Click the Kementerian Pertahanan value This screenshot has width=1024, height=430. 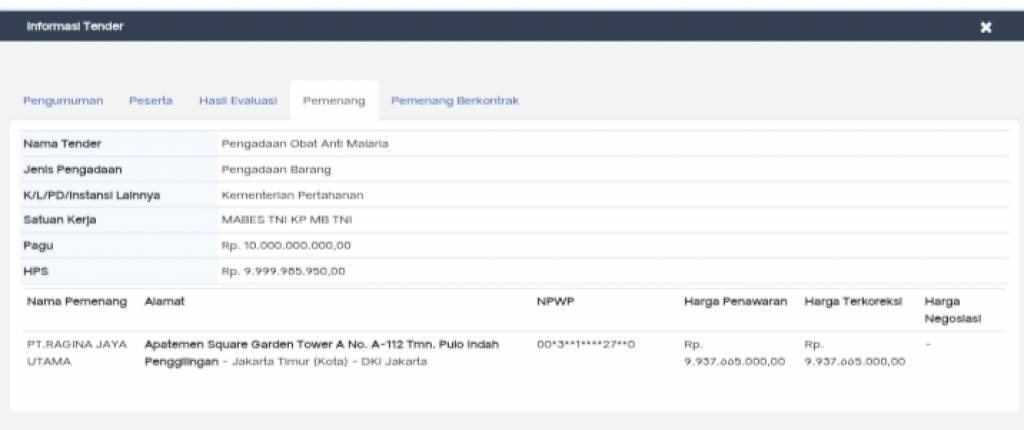pyautogui.click(x=292, y=195)
